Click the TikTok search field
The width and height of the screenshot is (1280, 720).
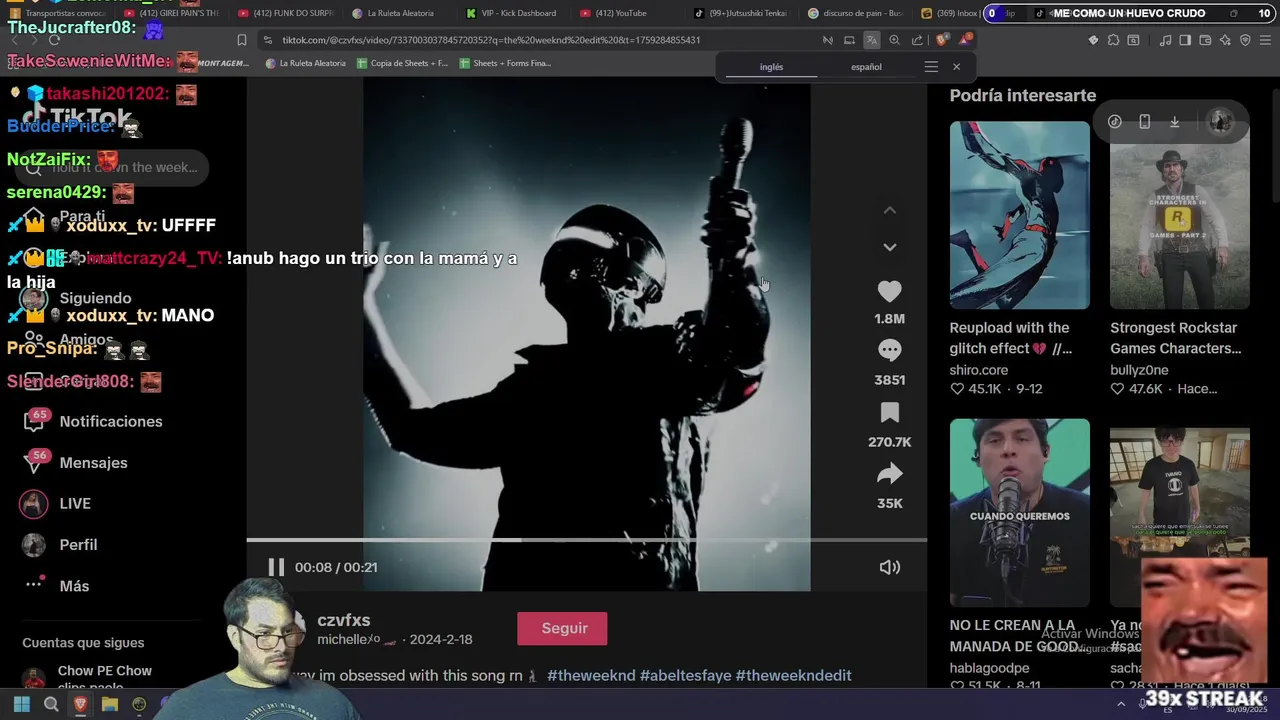(x=113, y=167)
